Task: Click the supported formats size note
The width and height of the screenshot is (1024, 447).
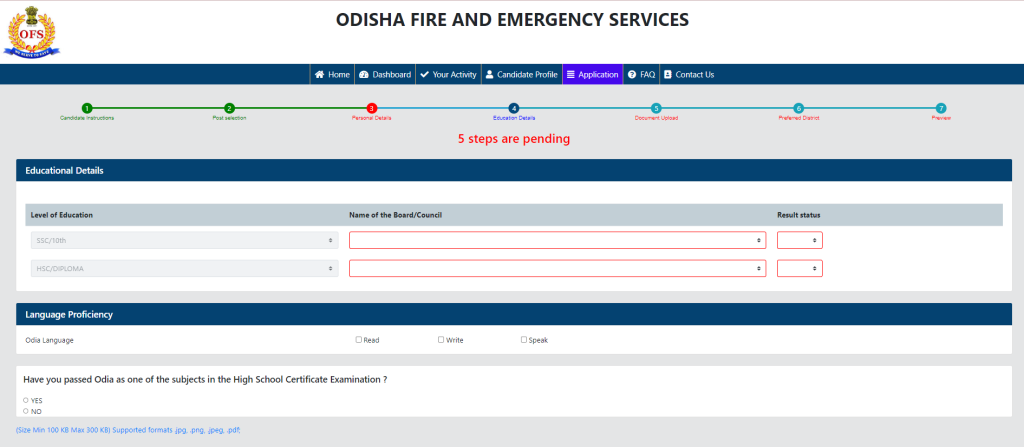Action: (x=129, y=430)
